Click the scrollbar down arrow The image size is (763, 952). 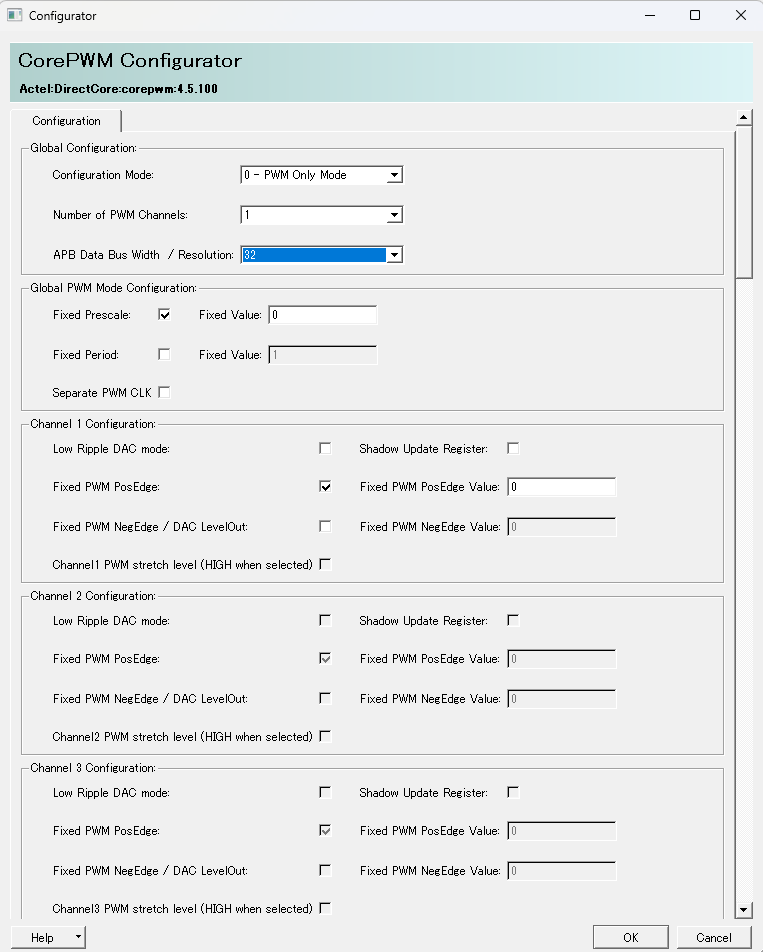point(743,909)
